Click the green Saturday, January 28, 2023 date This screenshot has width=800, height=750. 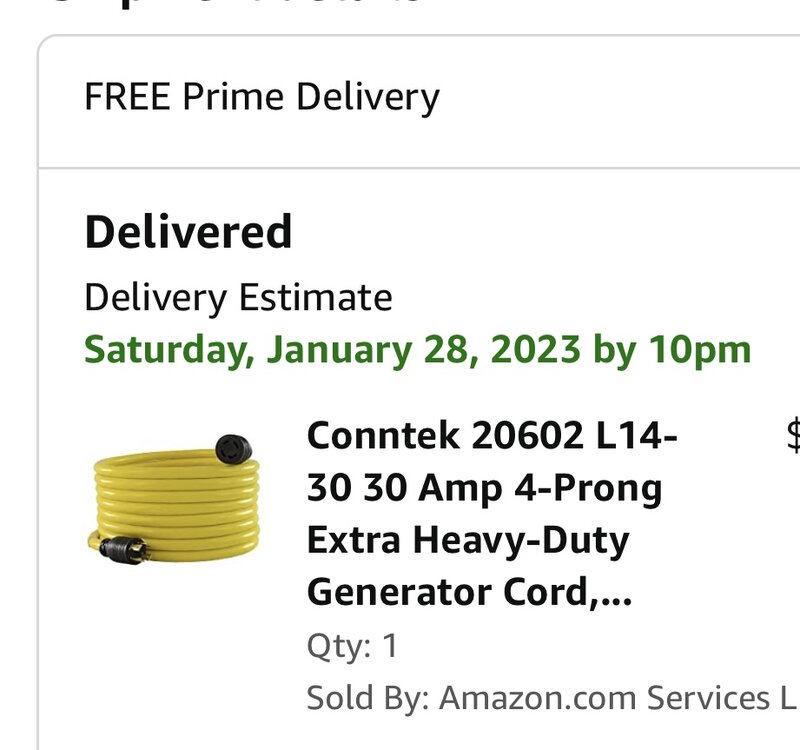coord(332,350)
